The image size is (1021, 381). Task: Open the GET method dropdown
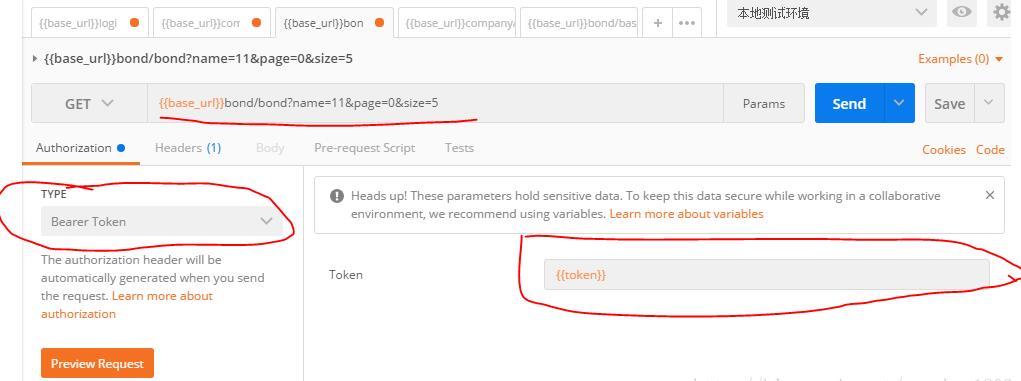[x=89, y=104]
